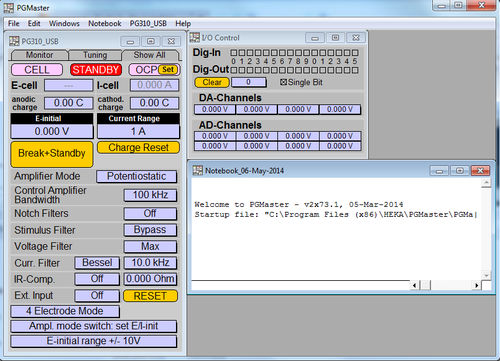The image size is (500, 361).
Task: Open the Amplifier Mode Potentiostatic dropdown
Action: tap(137, 176)
